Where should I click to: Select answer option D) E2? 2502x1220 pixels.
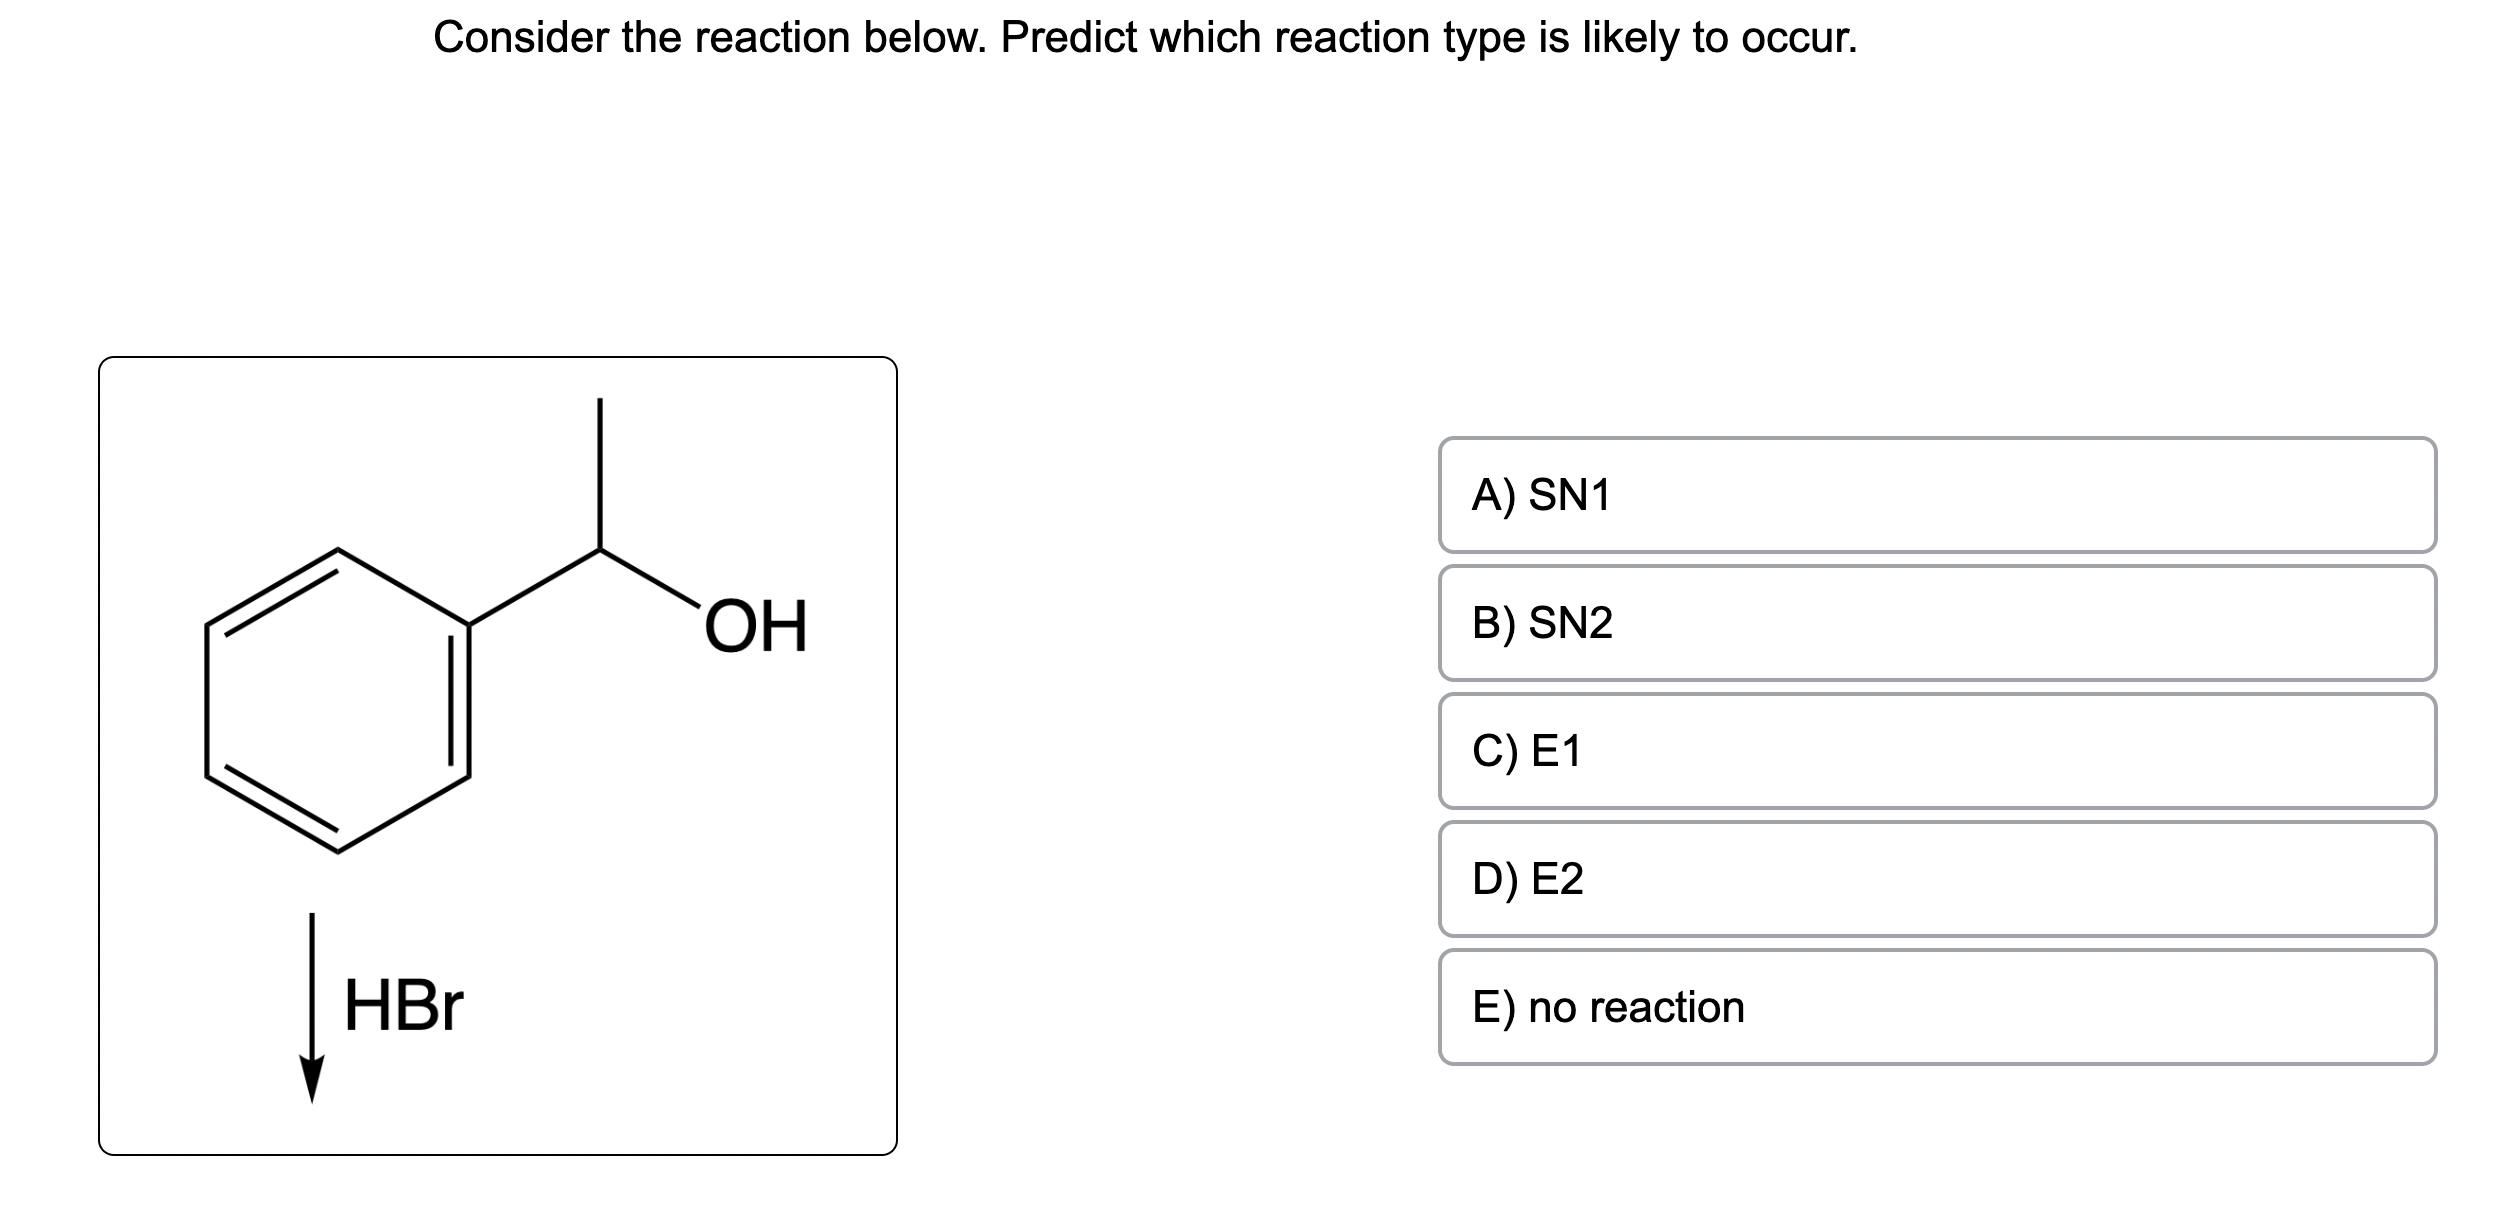1937,879
